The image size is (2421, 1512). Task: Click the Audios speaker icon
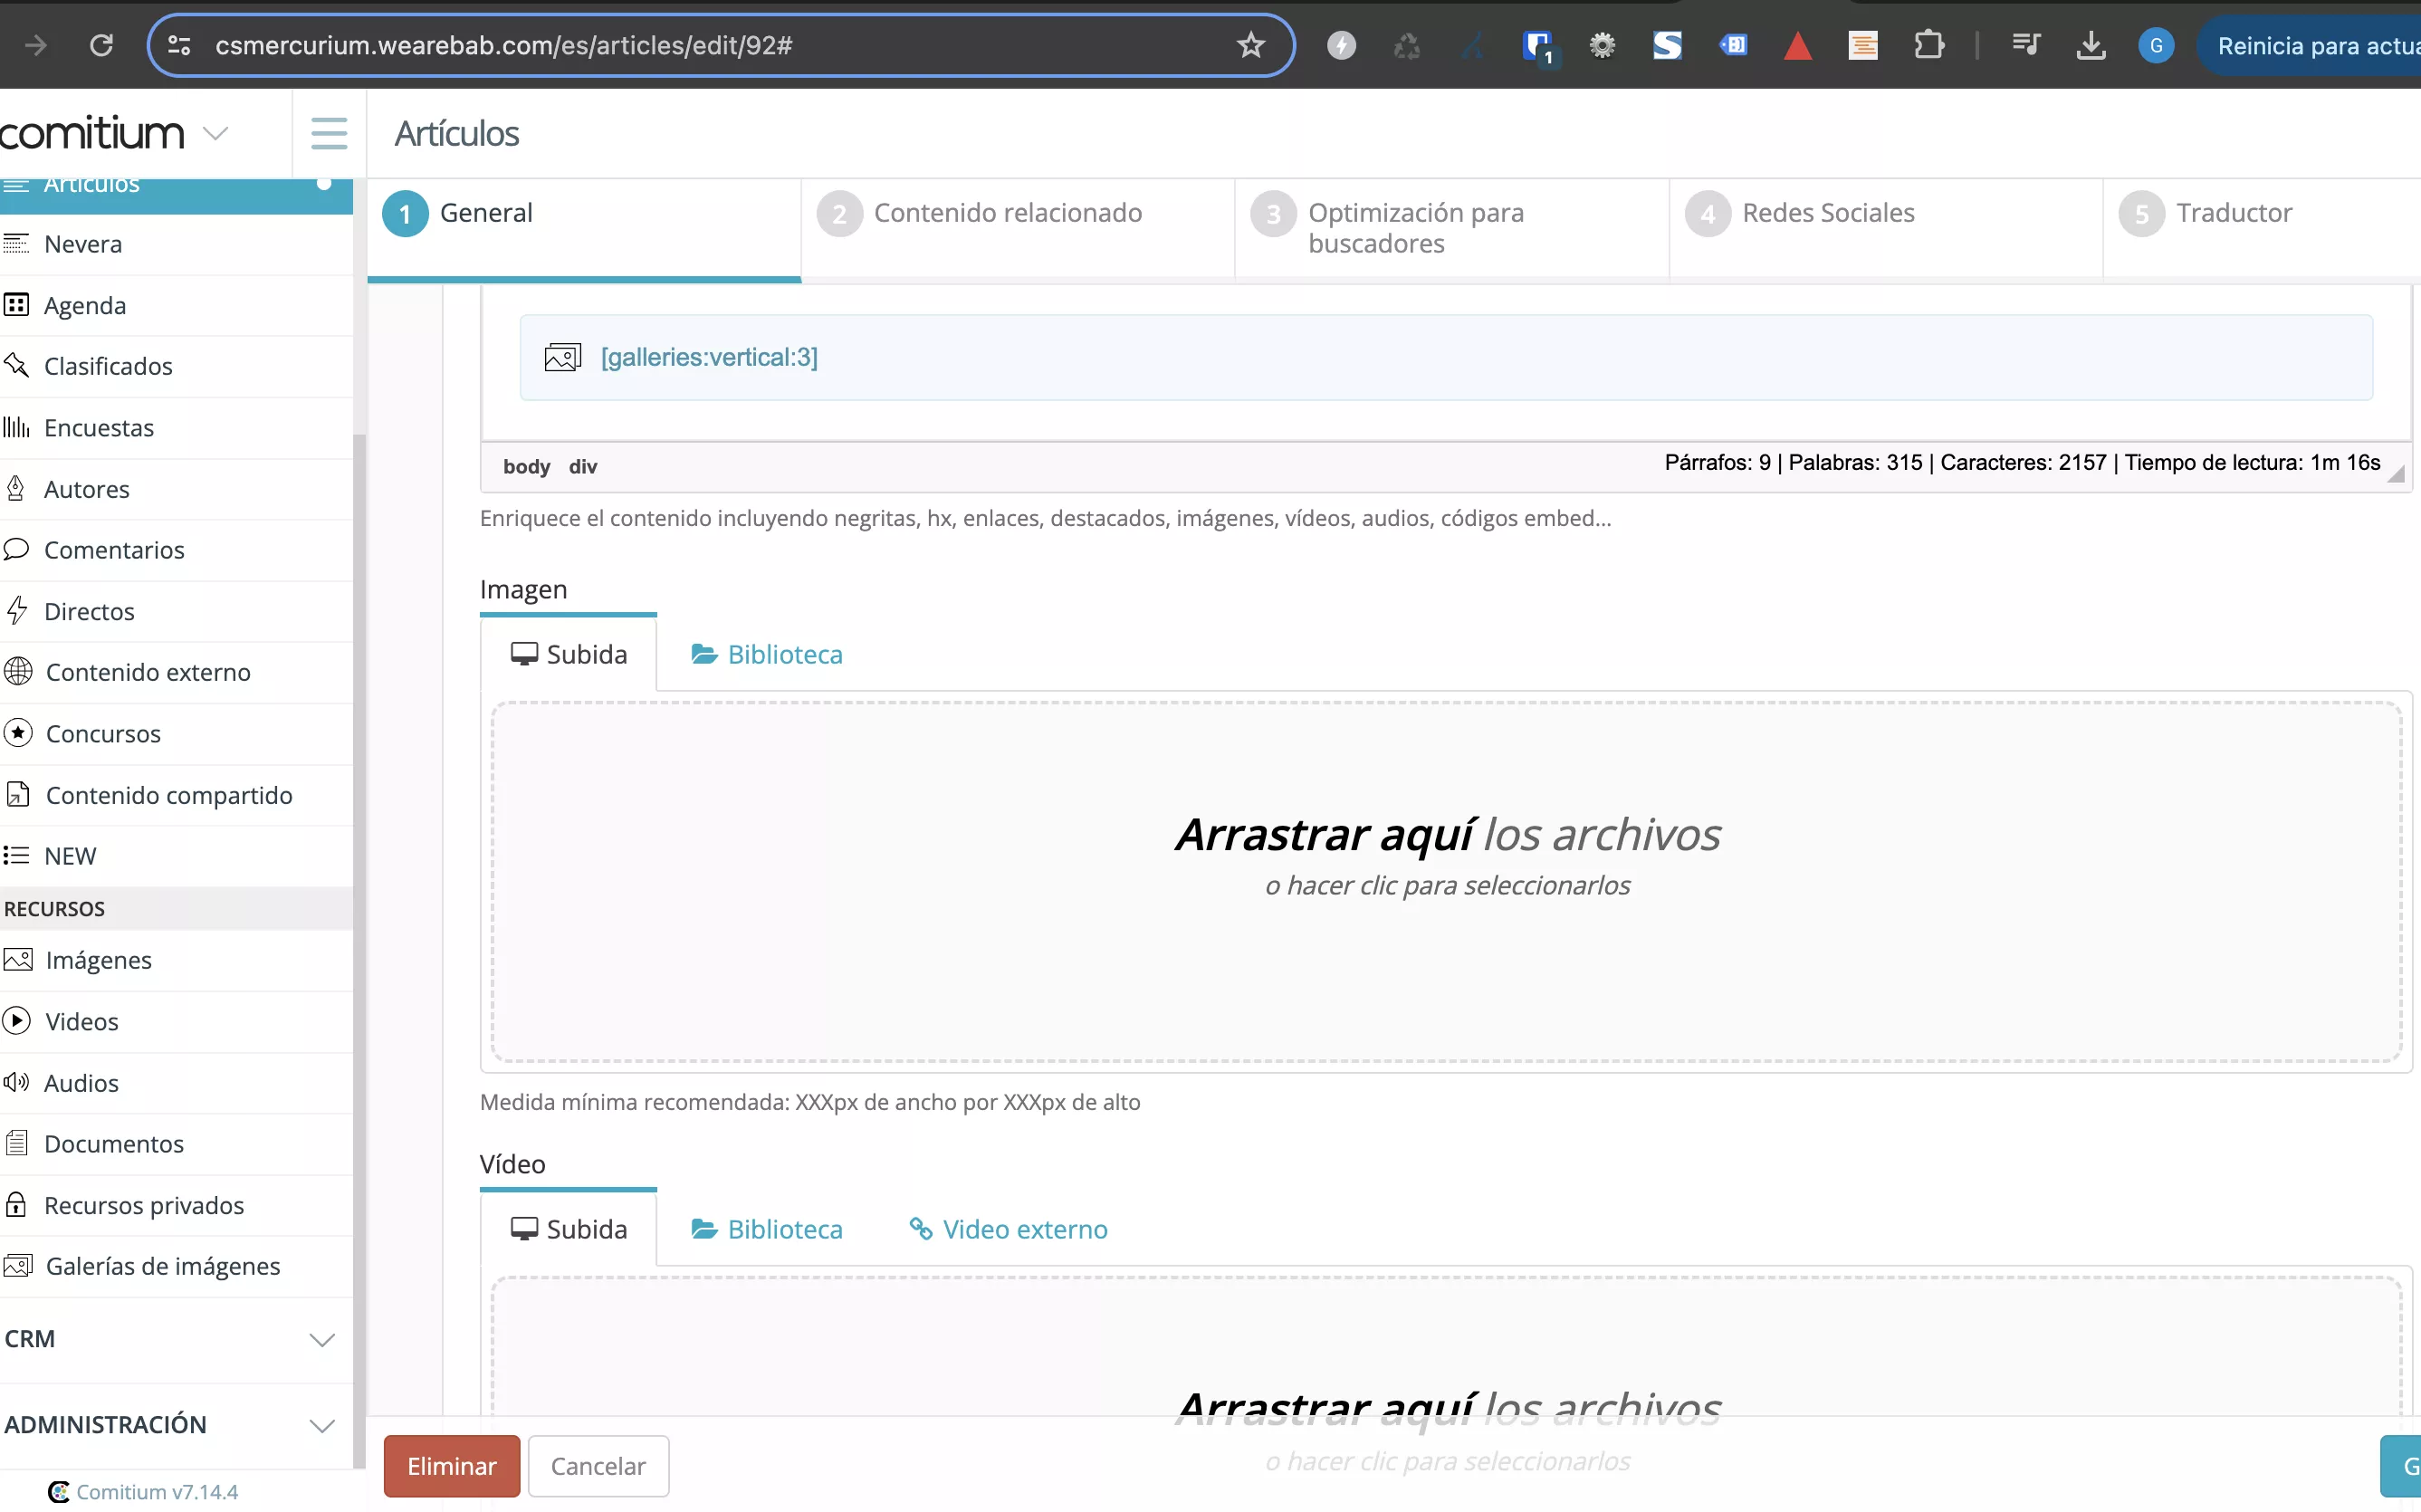16,1082
